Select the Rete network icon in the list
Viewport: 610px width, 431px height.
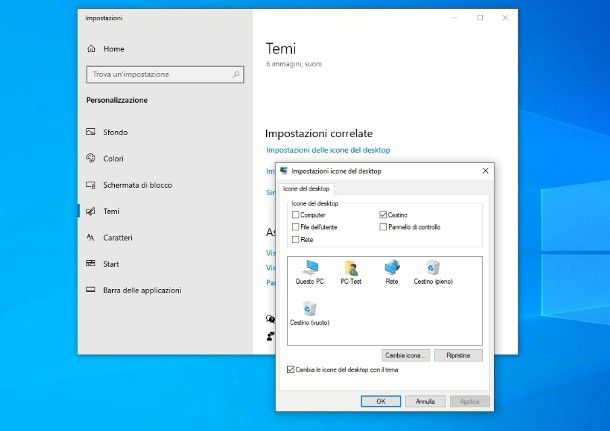(x=392, y=272)
